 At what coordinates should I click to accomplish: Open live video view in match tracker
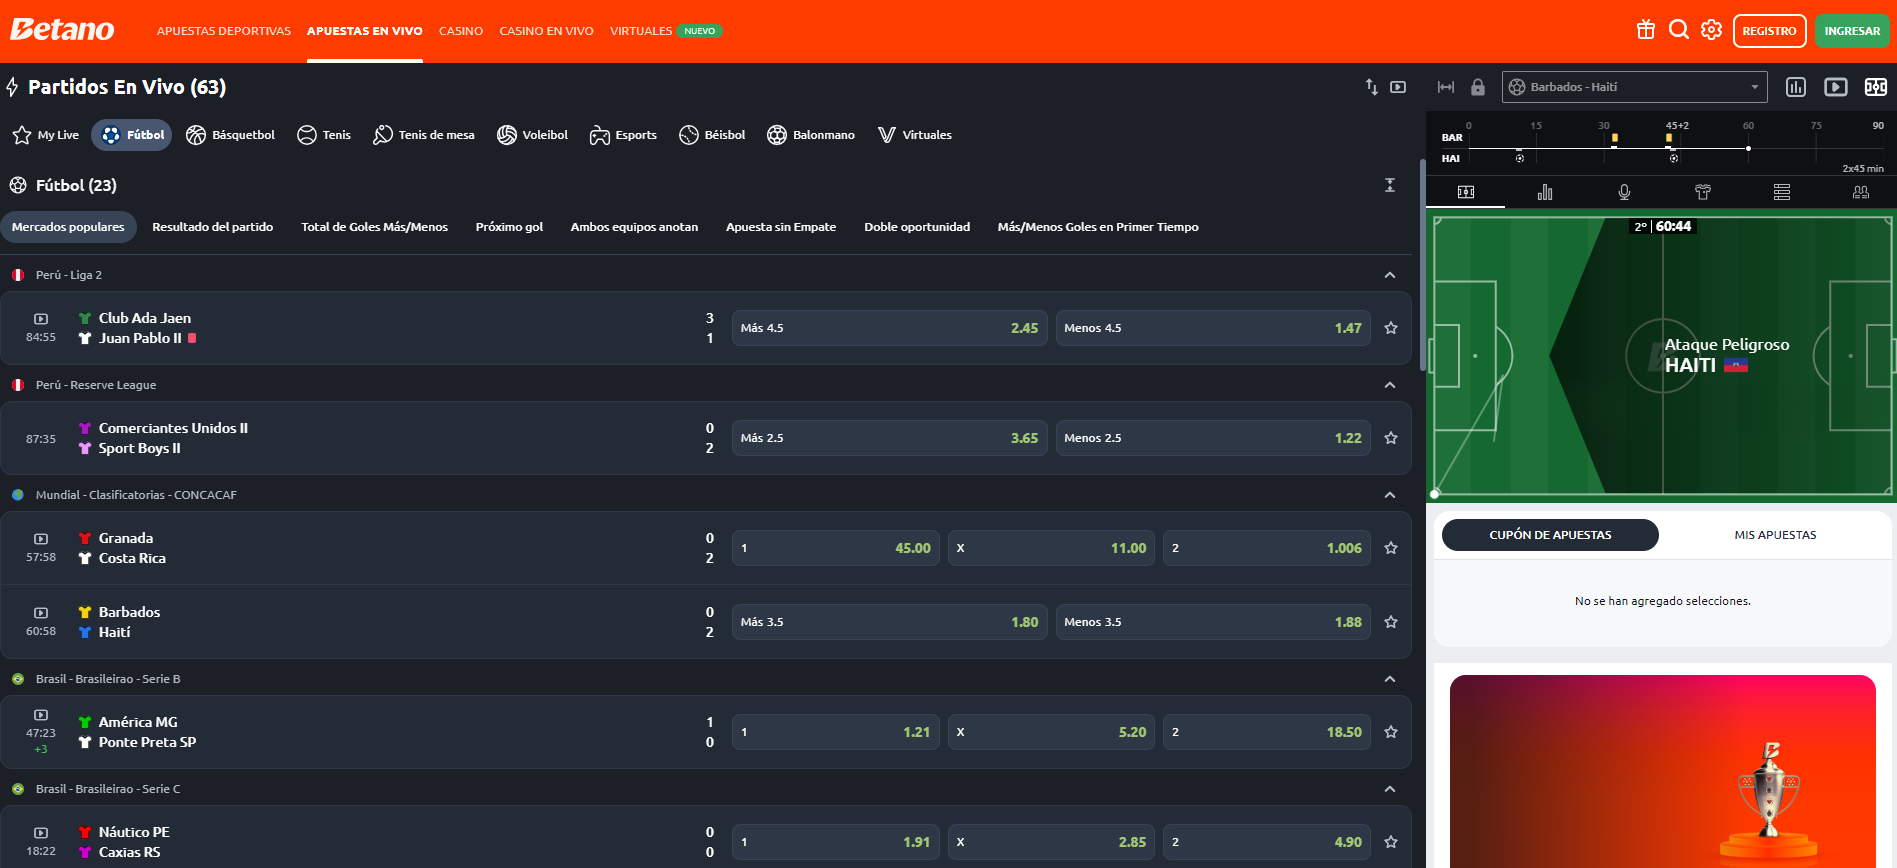point(1836,87)
